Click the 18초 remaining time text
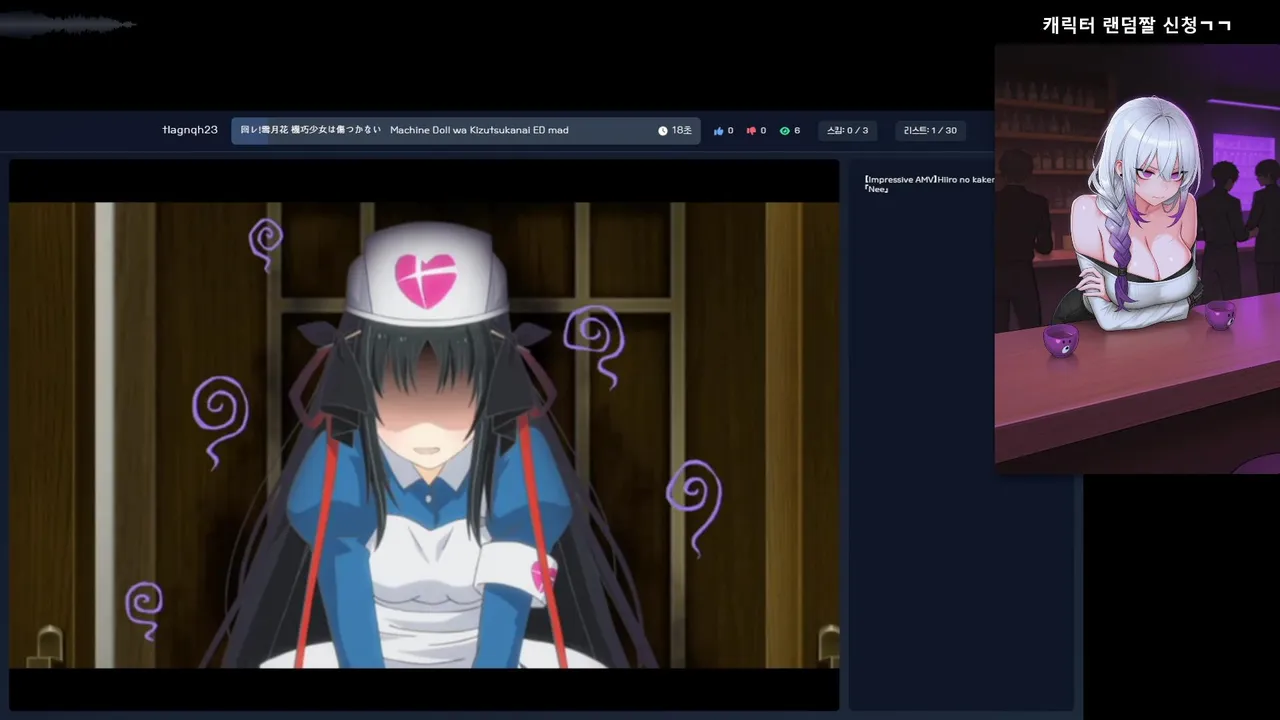This screenshot has width=1280, height=720. (x=682, y=131)
